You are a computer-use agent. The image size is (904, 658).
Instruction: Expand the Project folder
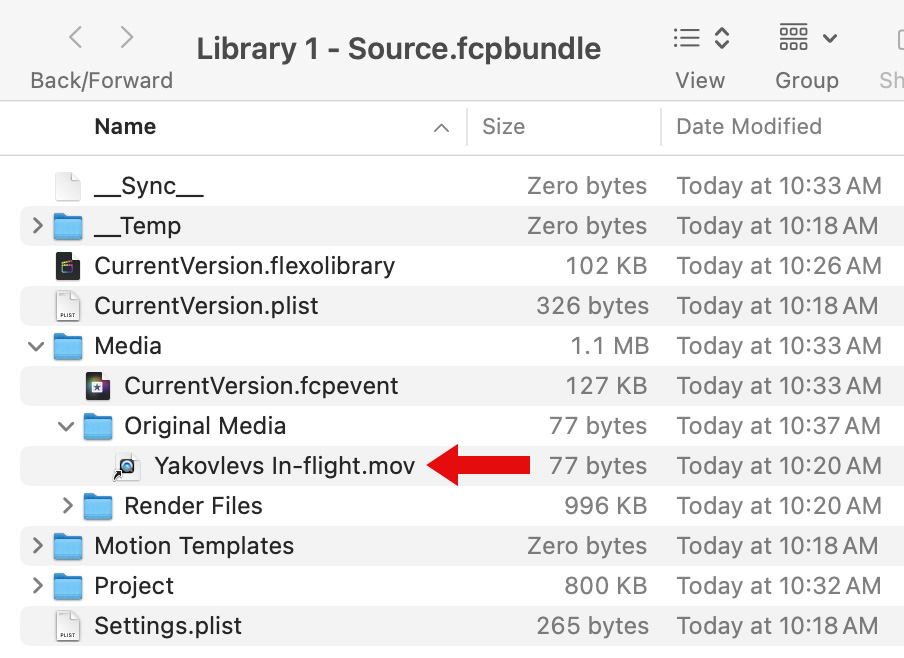click(x=37, y=586)
